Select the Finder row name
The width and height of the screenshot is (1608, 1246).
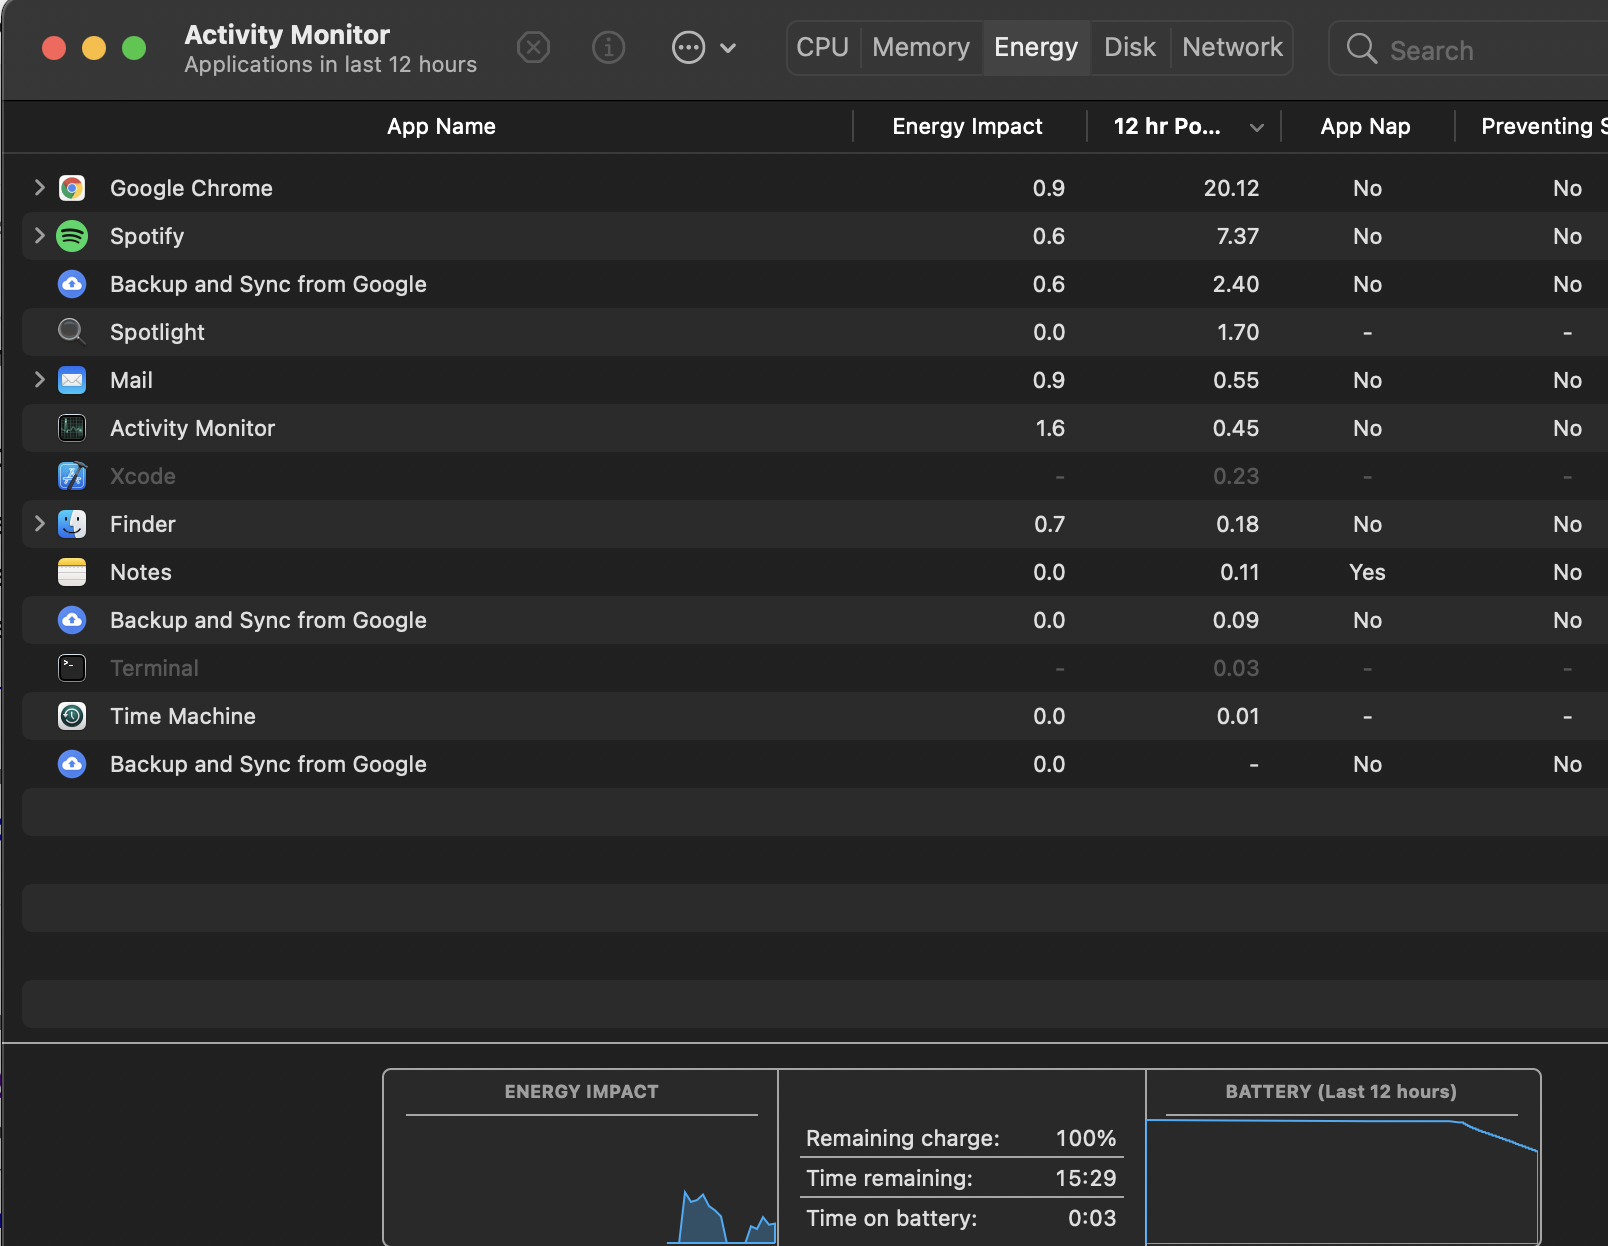click(143, 524)
